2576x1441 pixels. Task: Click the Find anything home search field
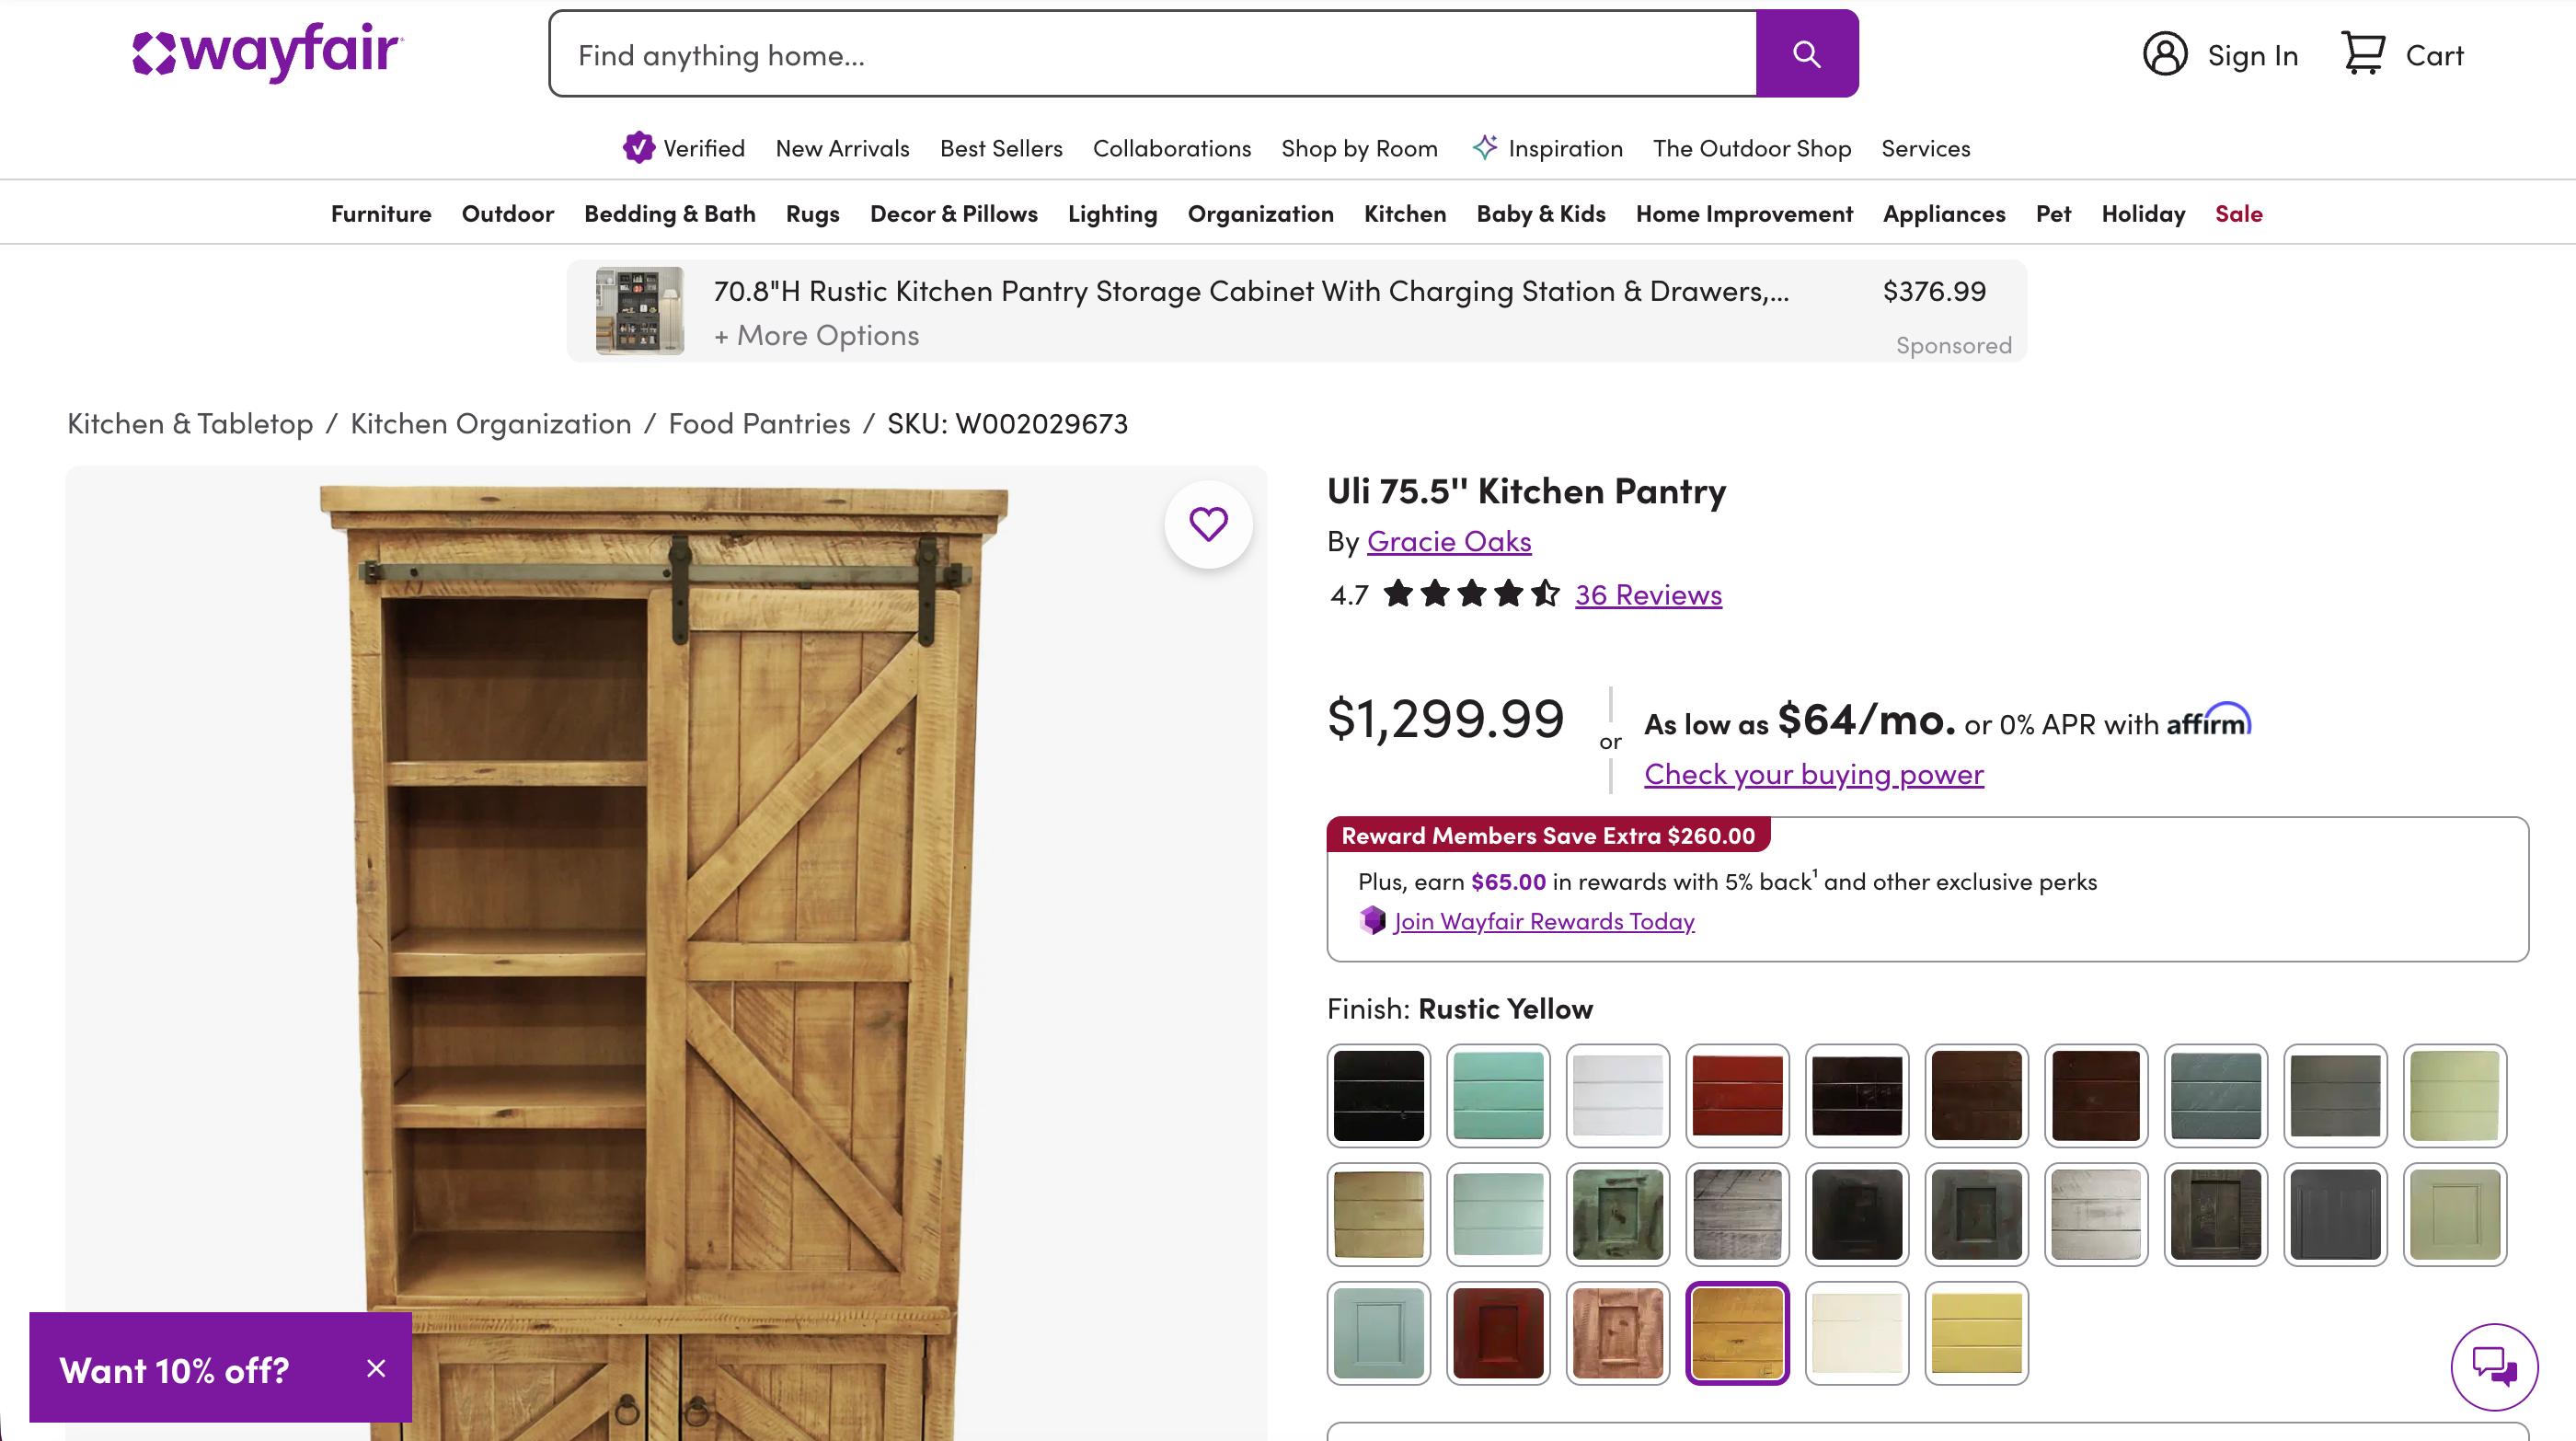[1152, 54]
